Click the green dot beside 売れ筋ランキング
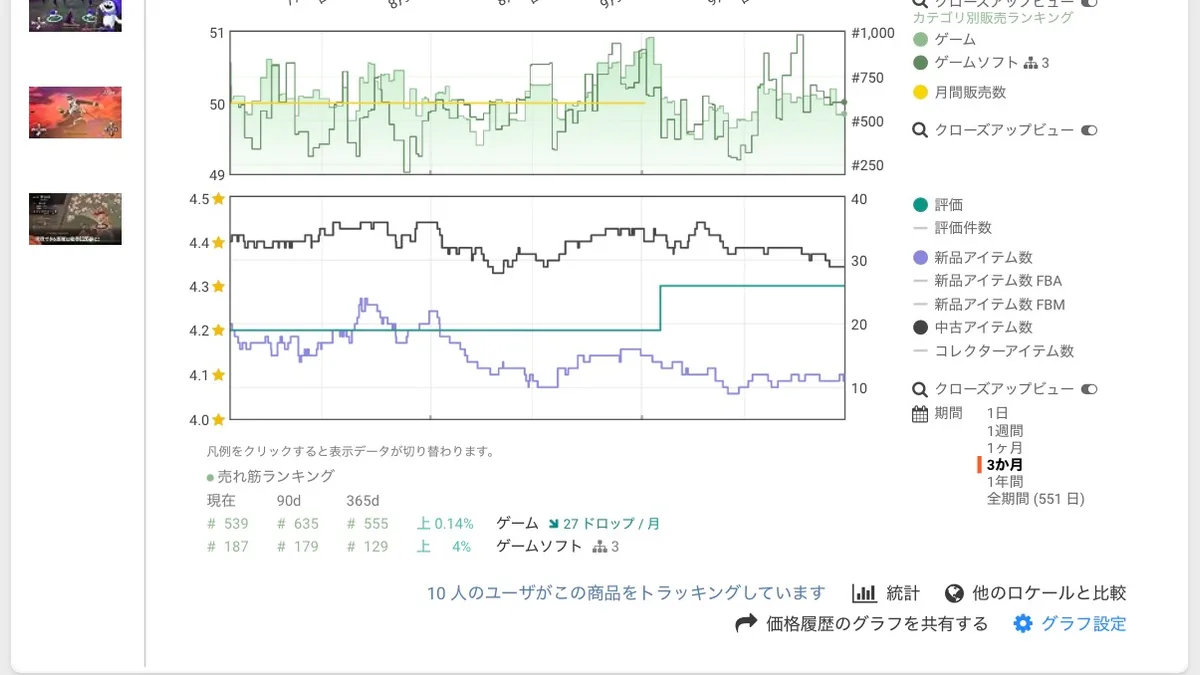The width and height of the screenshot is (1200, 675). 210,477
